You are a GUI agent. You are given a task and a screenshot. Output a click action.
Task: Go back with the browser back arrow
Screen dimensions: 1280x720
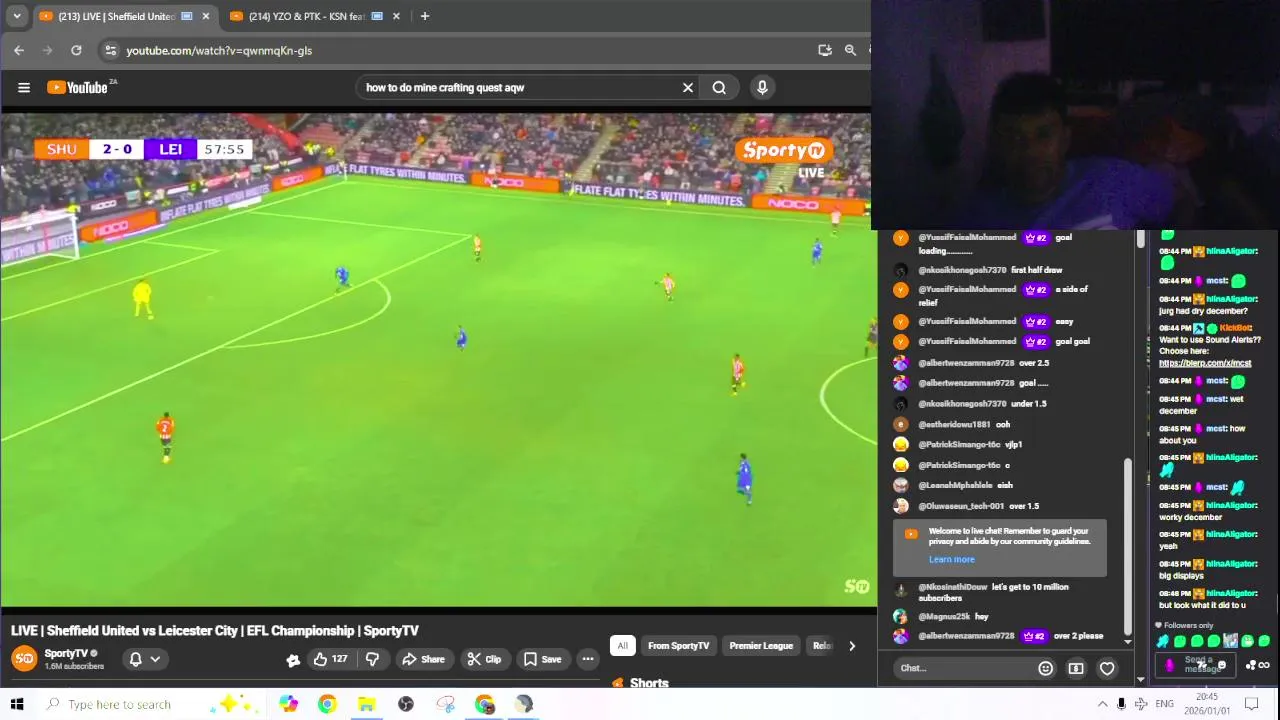click(x=19, y=50)
